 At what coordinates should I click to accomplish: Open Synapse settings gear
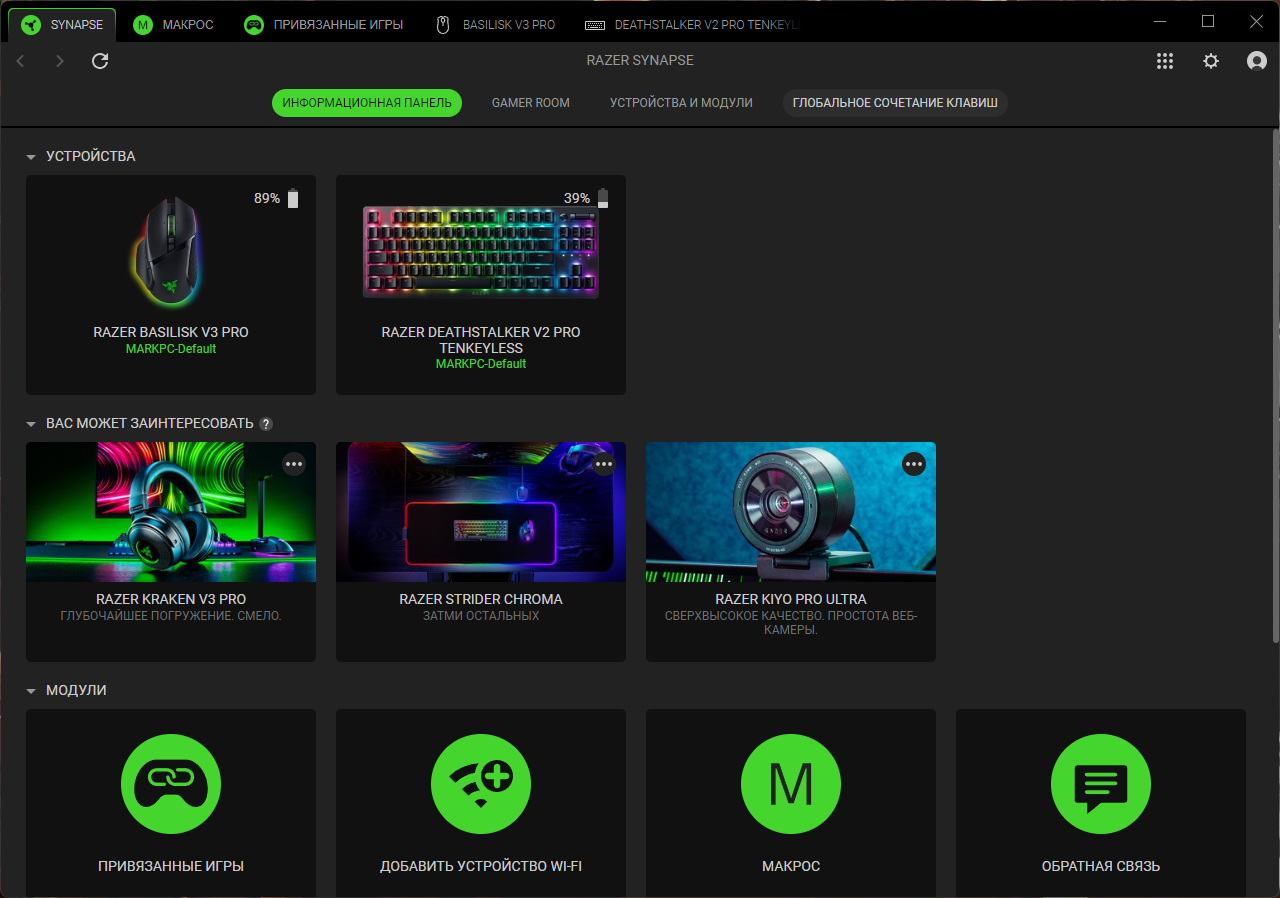(x=1211, y=61)
